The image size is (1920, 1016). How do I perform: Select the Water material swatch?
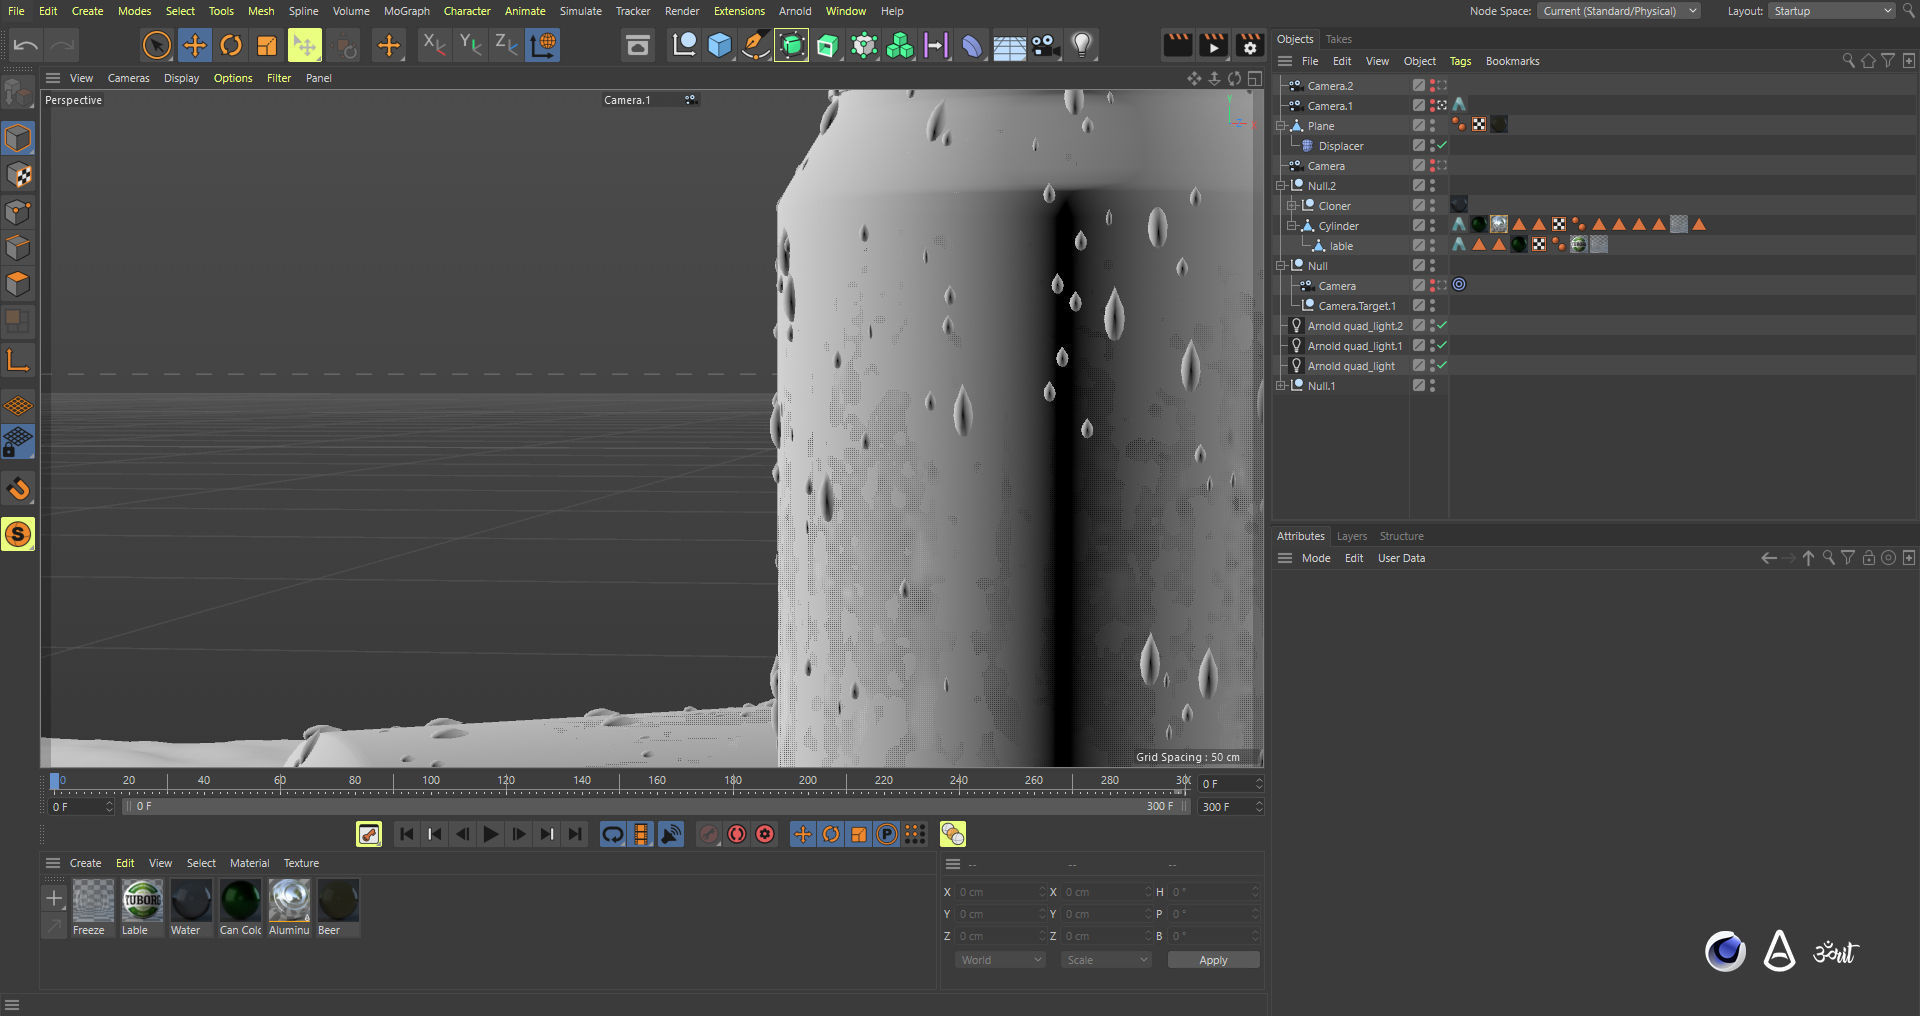point(190,901)
